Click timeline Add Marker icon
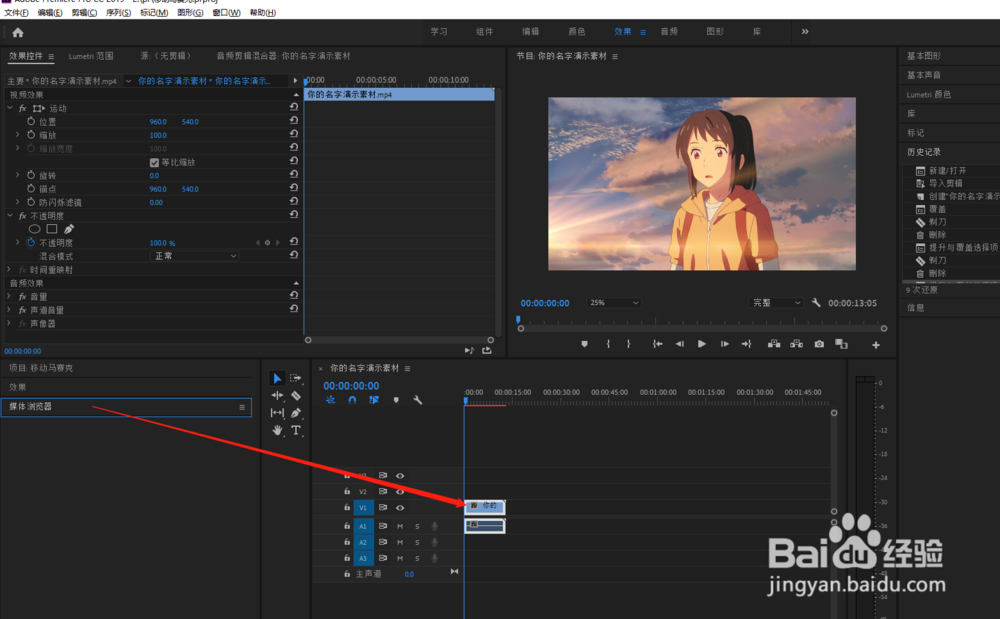The height and width of the screenshot is (619, 1000). pyautogui.click(x=396, y=400)
